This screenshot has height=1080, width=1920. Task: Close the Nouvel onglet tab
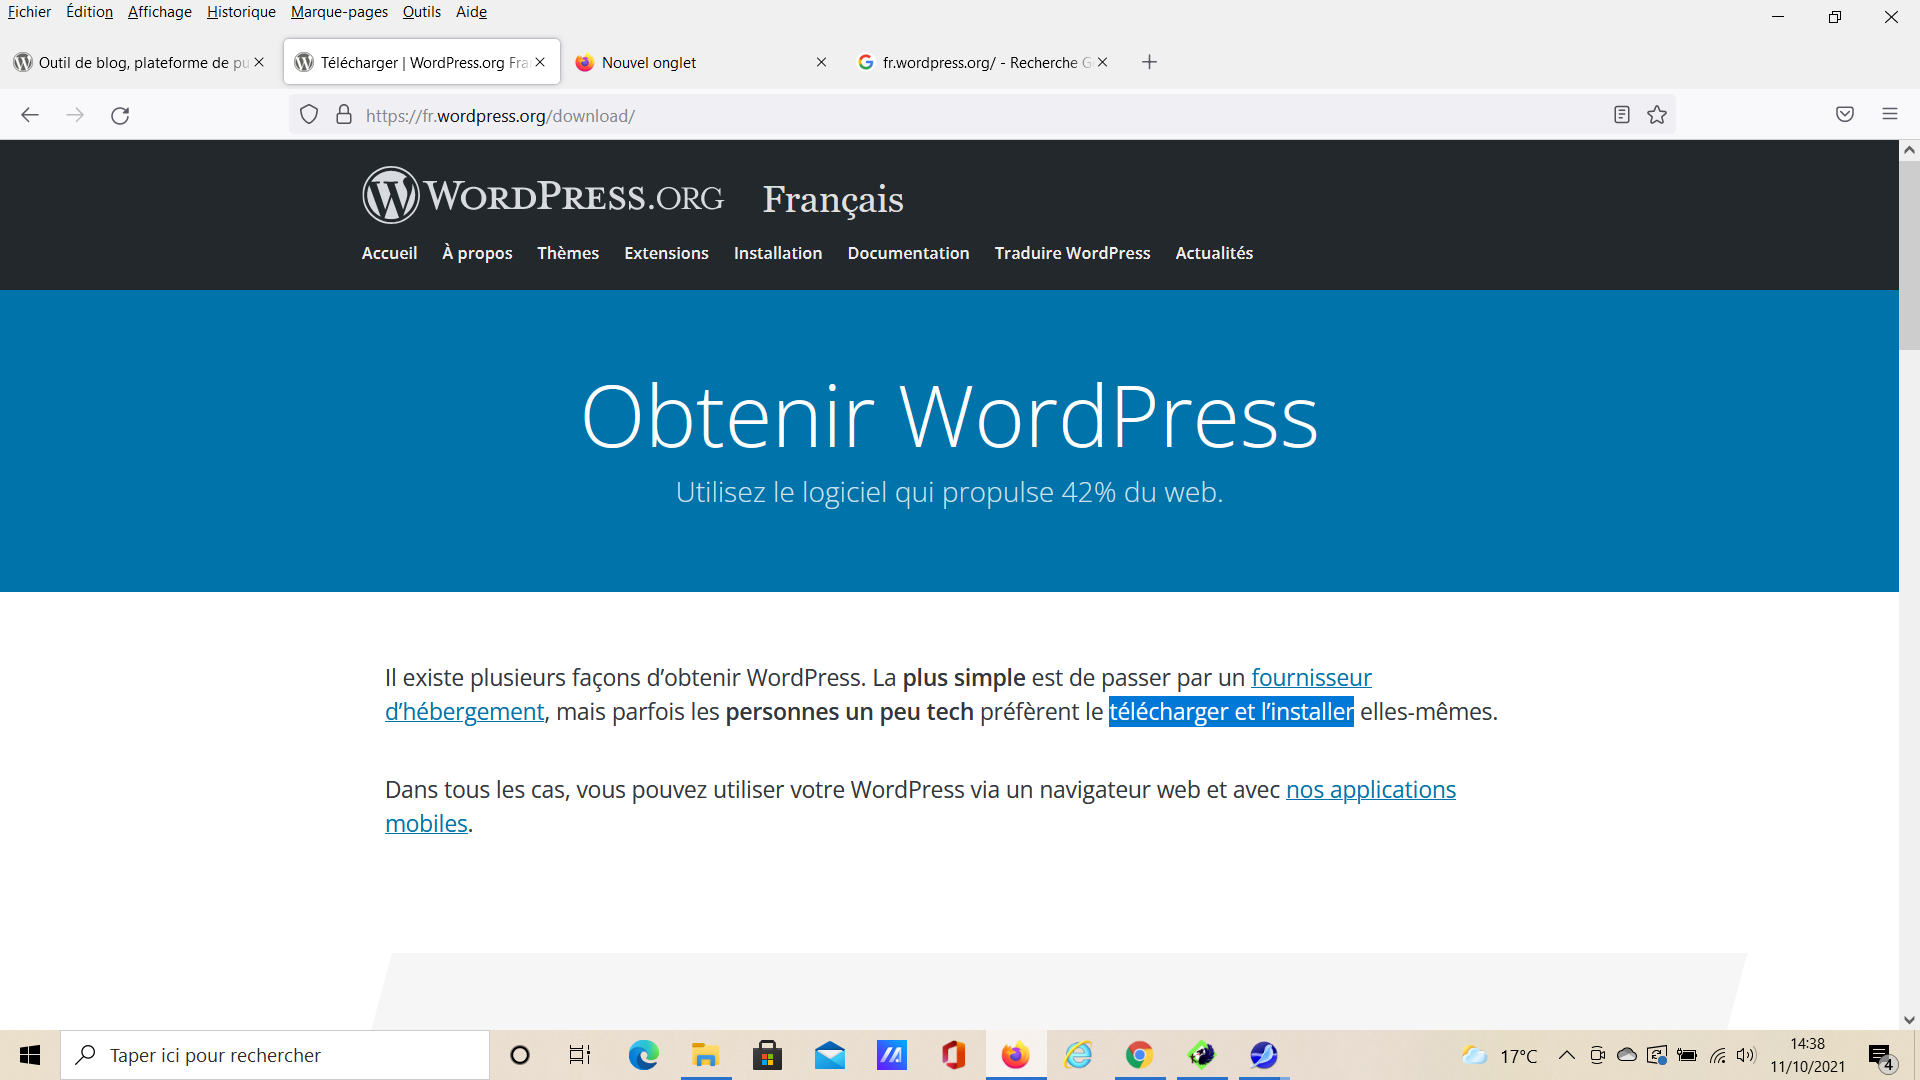(x=821, y=62)
